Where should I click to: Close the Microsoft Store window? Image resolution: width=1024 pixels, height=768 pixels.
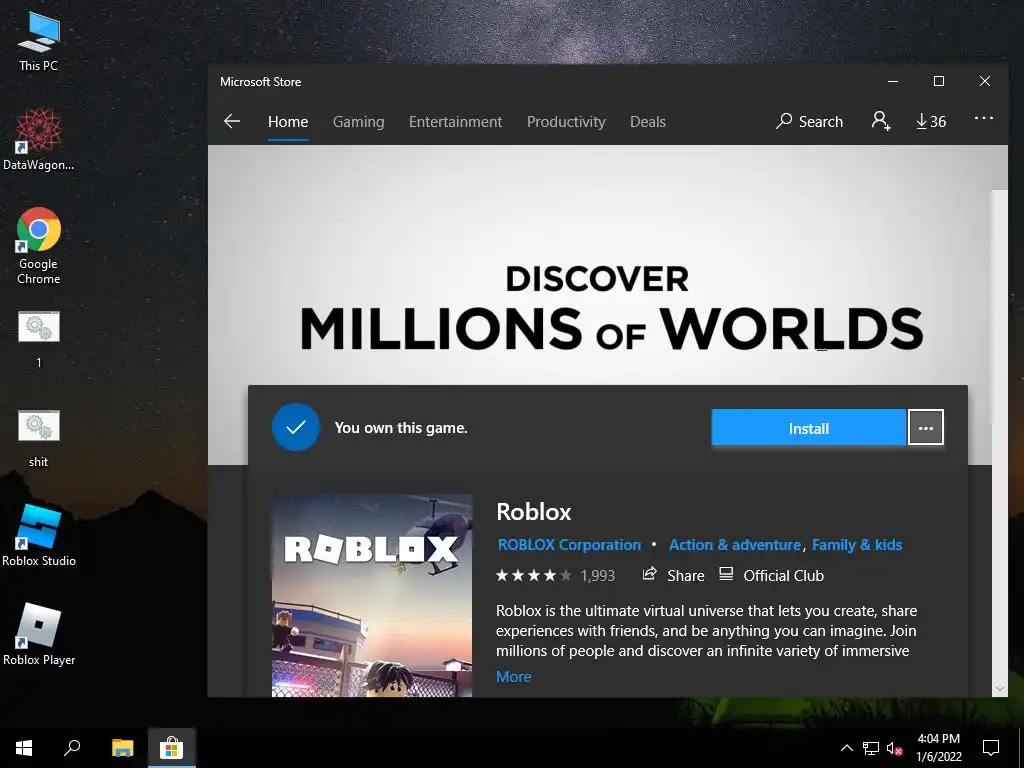coord(985,81)
